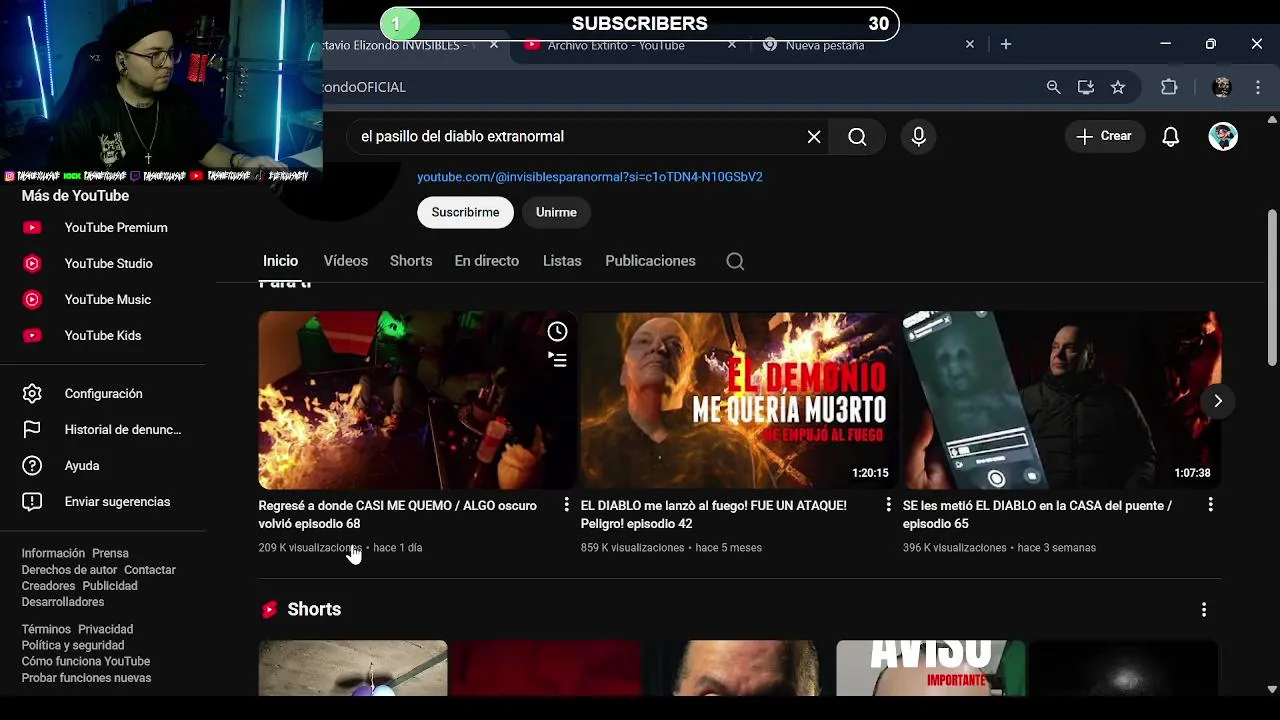The image size is (1280, 720).
Task: Switch to the Listas tab
Action: [x=562, y=261]
